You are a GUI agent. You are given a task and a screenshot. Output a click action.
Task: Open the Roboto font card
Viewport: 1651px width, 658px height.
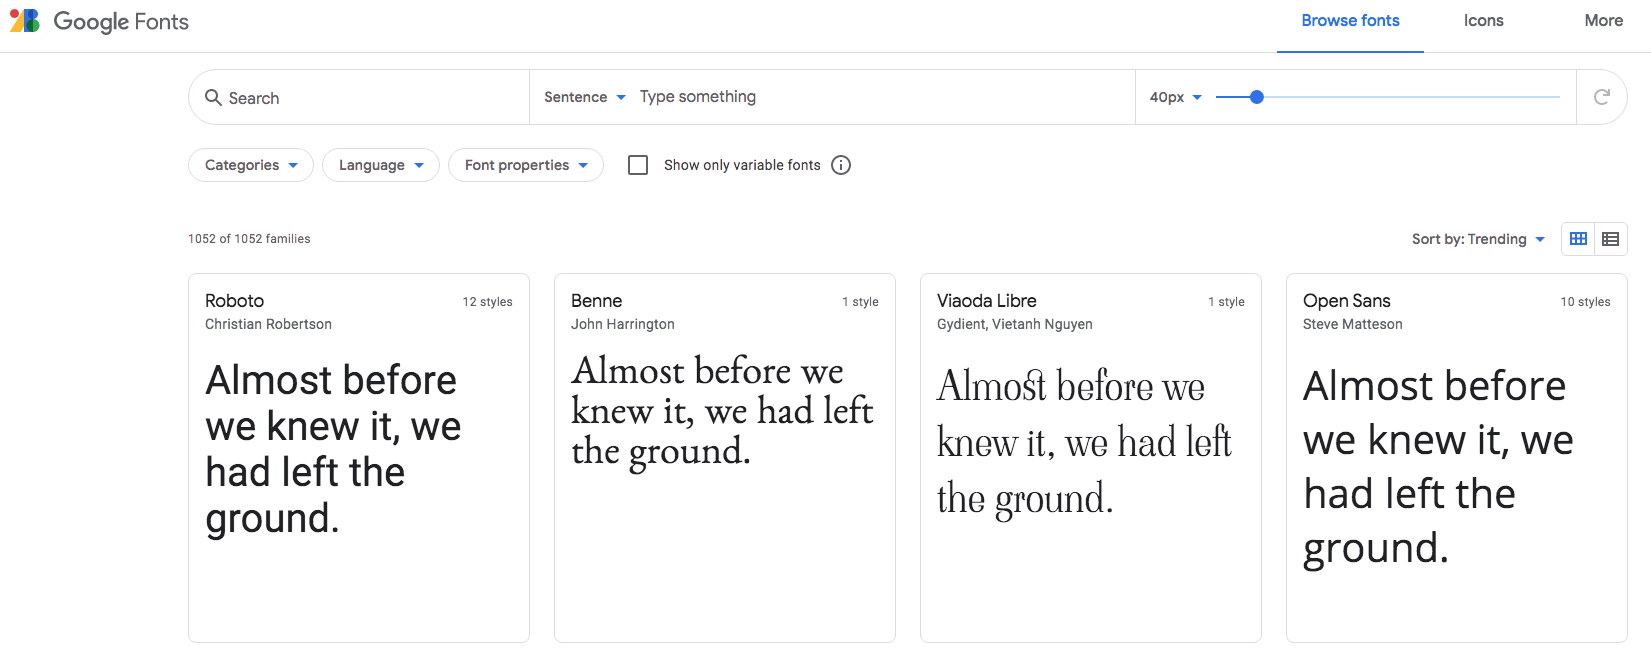coord(359,457)
